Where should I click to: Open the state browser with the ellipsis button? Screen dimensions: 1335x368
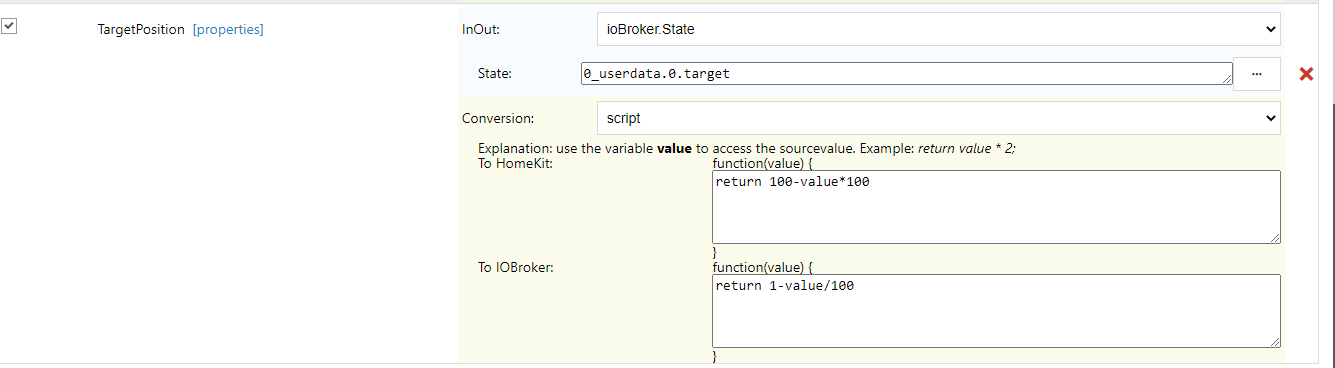pyautogui.click(x=1257, y=74)
